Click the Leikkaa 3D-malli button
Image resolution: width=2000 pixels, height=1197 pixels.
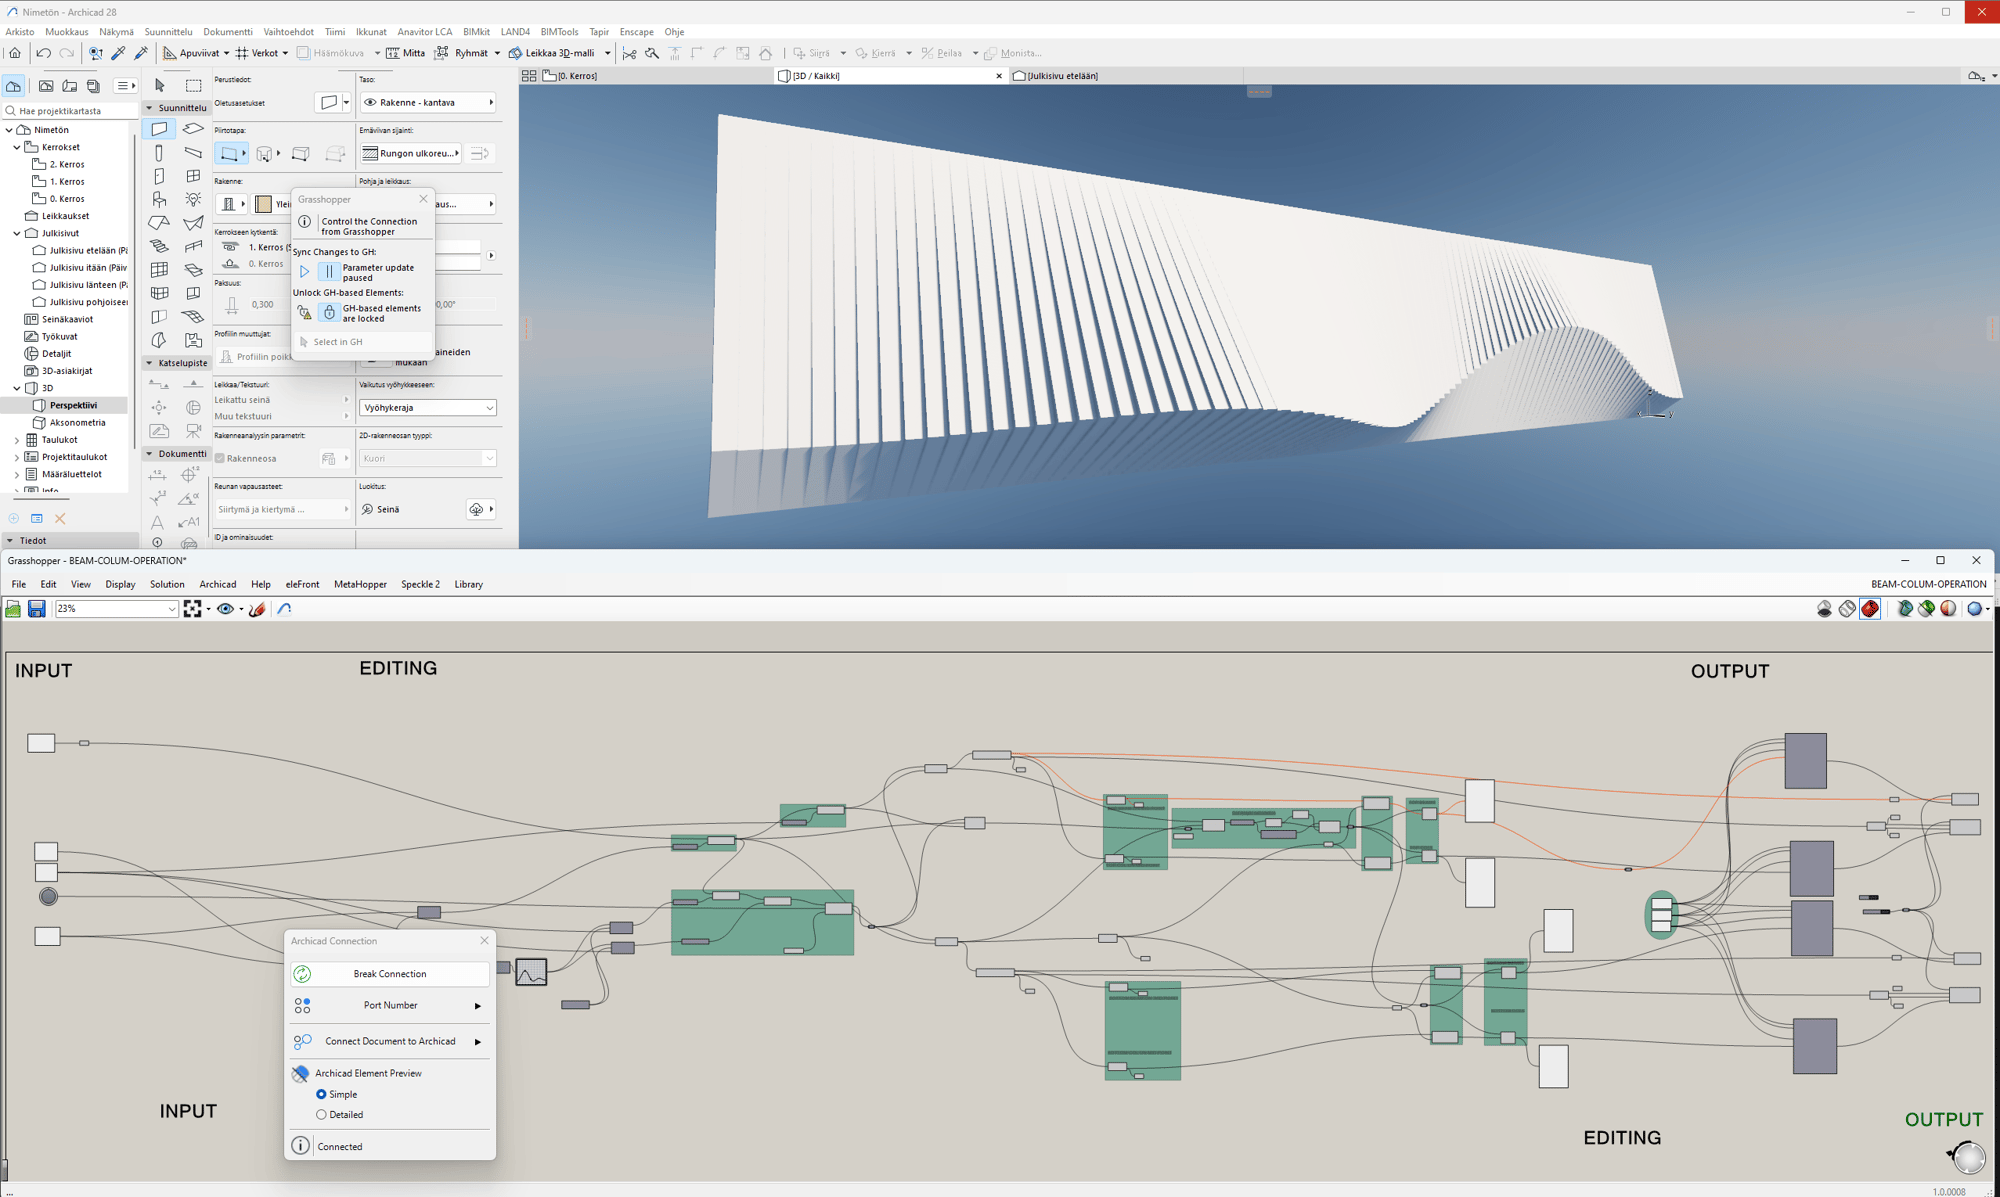552,53
